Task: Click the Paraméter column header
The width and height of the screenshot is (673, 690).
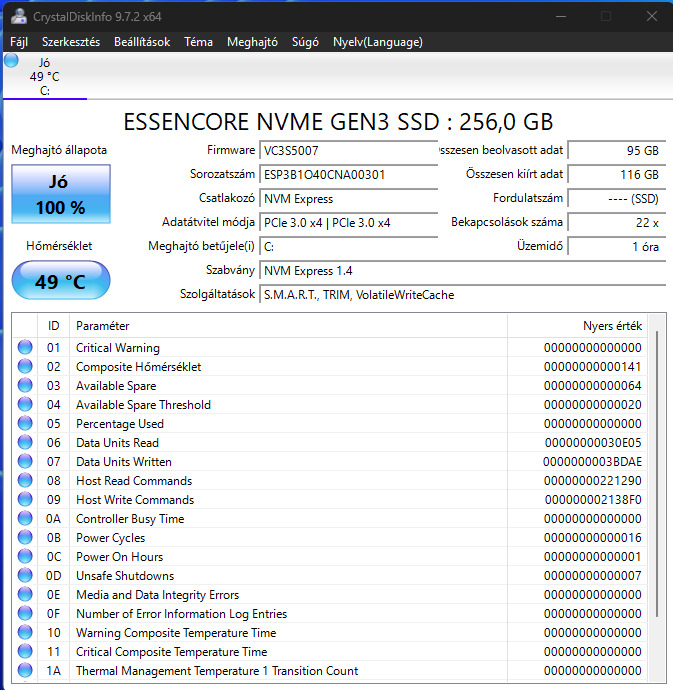Action: tap(288, 326)
